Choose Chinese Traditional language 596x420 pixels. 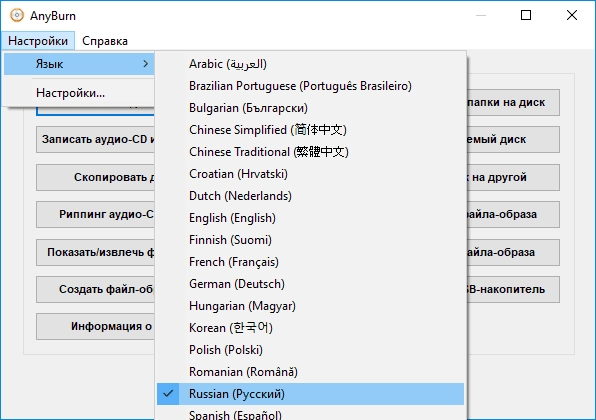310,152
